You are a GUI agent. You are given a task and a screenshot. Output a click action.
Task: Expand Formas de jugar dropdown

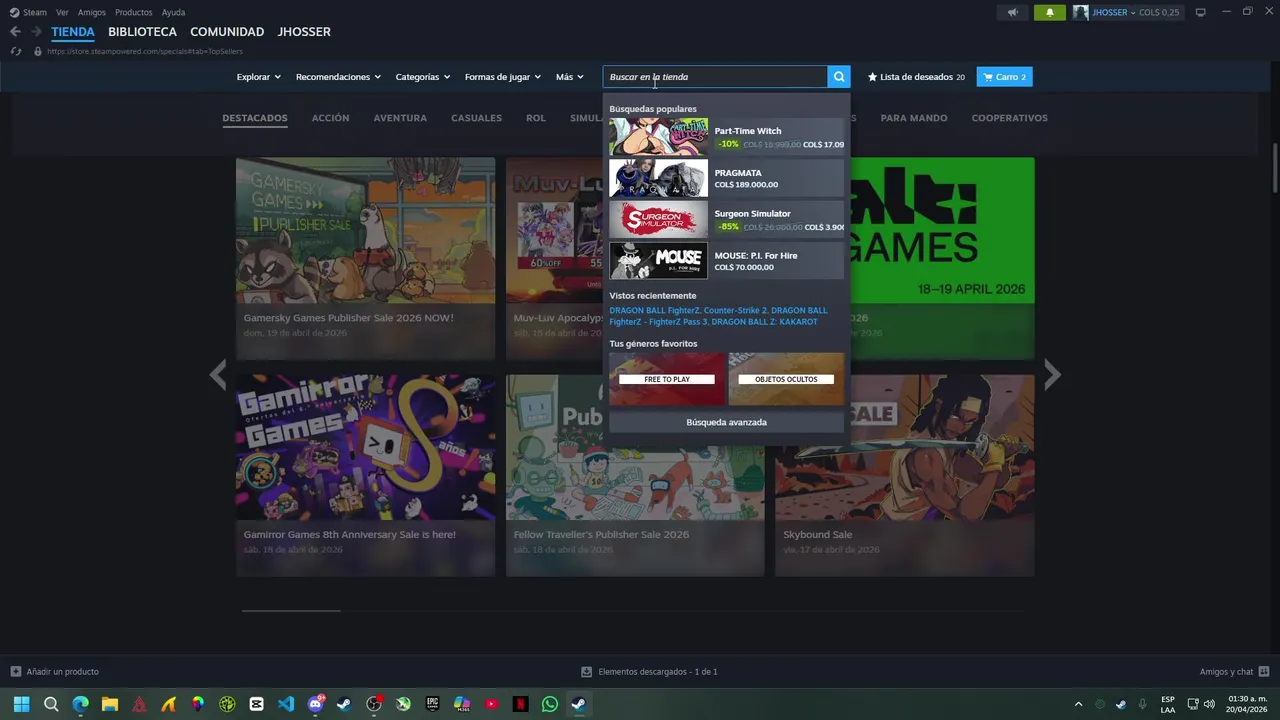point(502,77)
